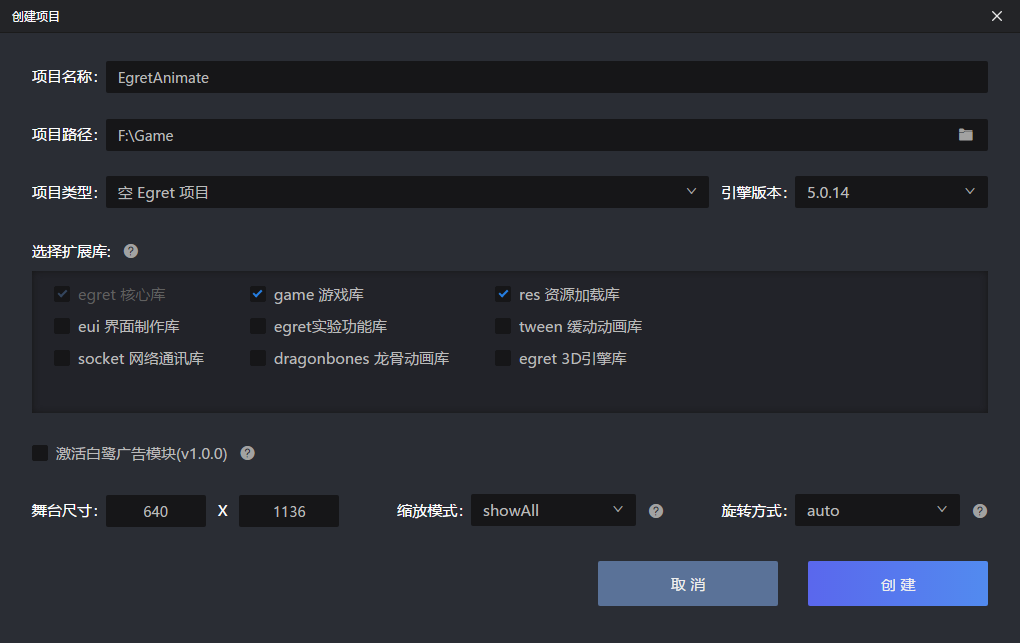The width and height of the screenshot is (1020, 643).
Task: Enable the egret实验功能库 checkbox
Action: point(258,326)
